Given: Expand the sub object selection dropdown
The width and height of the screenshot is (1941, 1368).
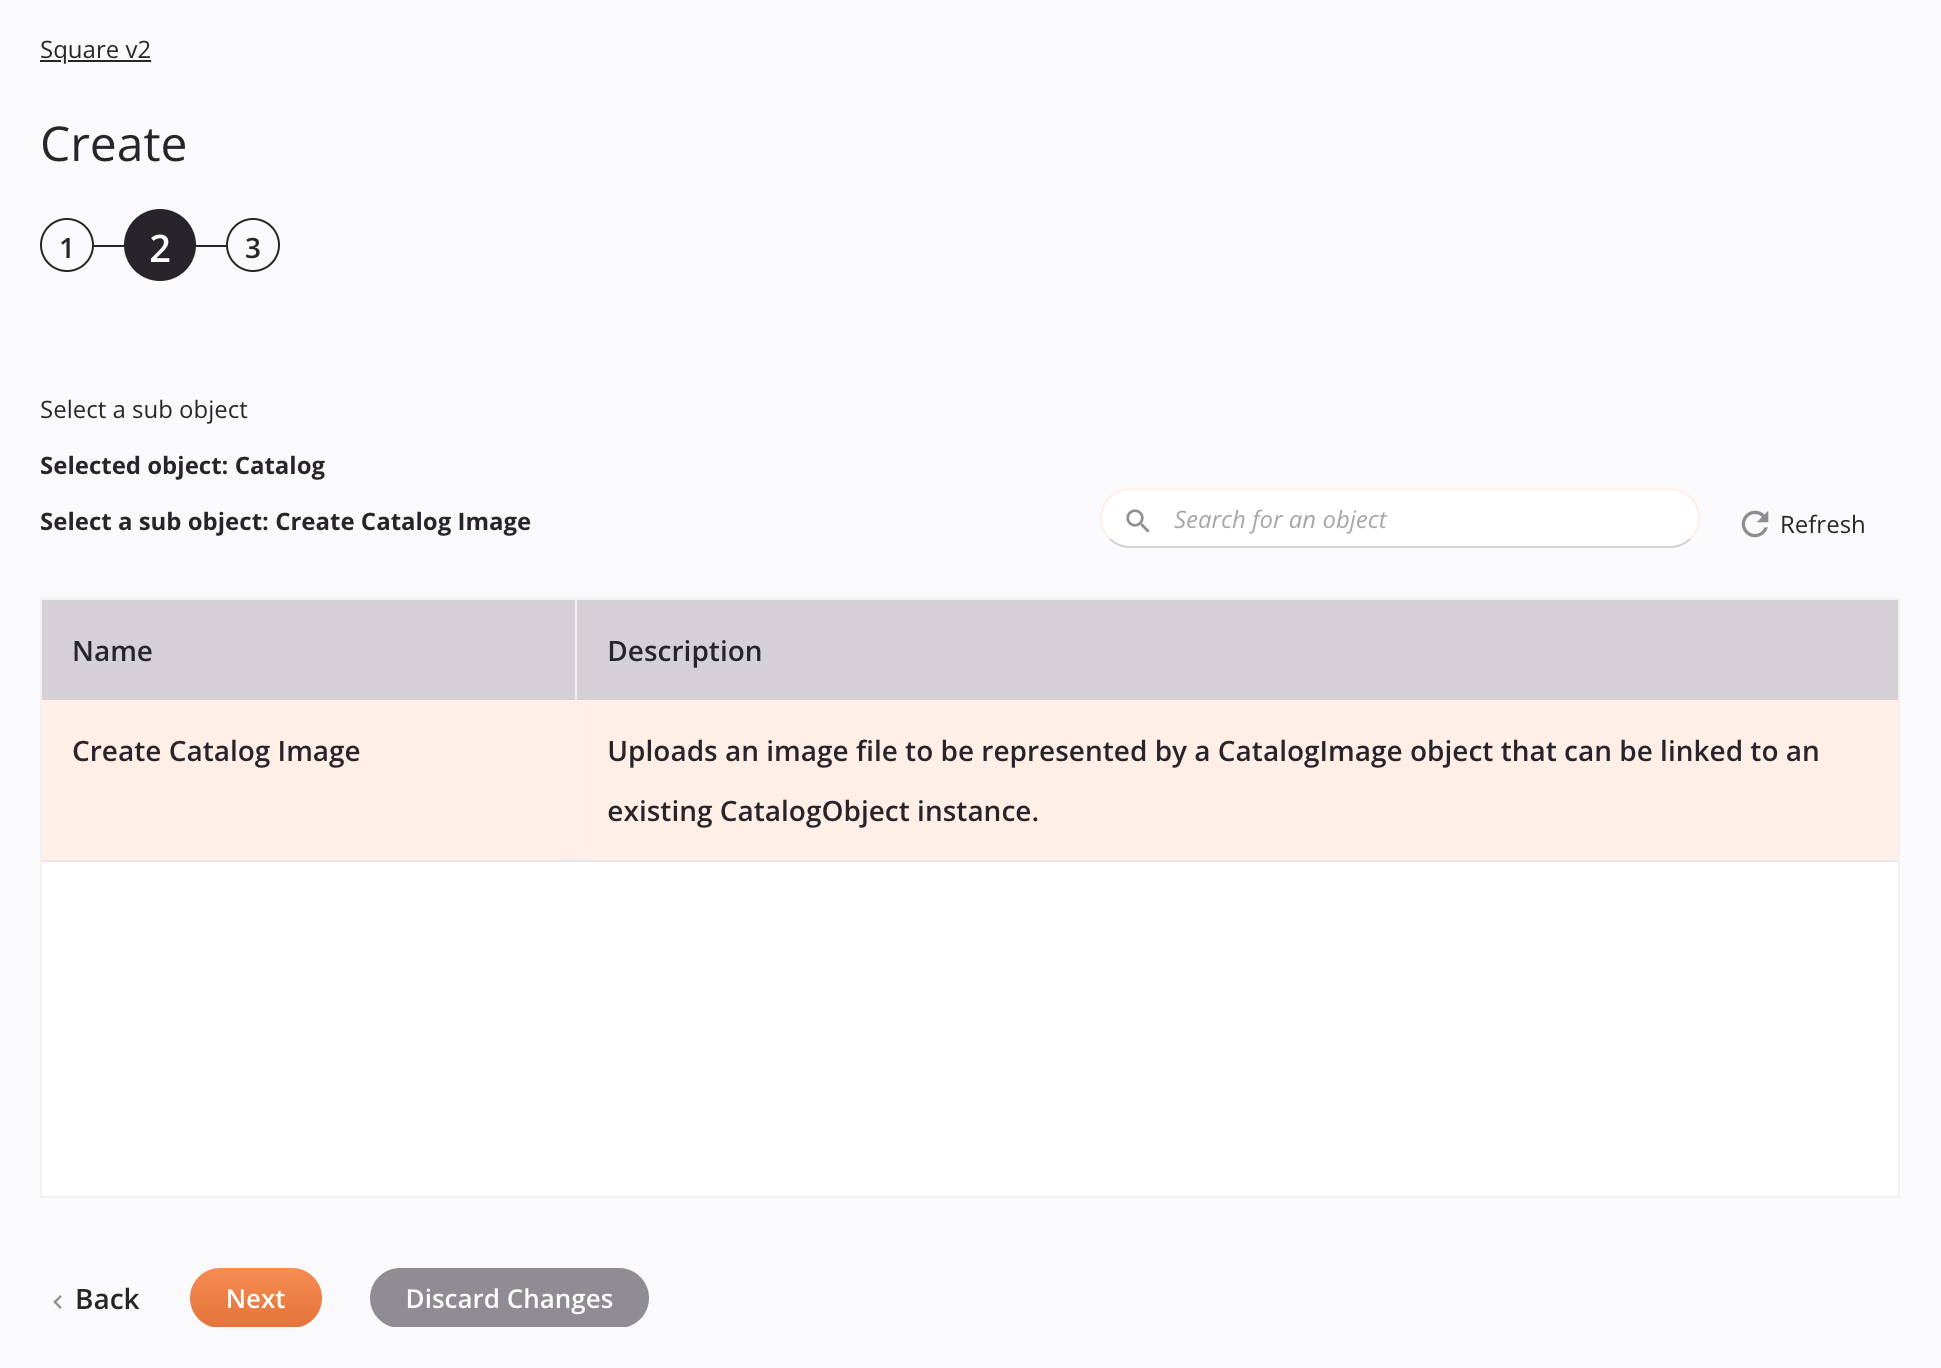Looking at the screenshot, I should point(286,521).
